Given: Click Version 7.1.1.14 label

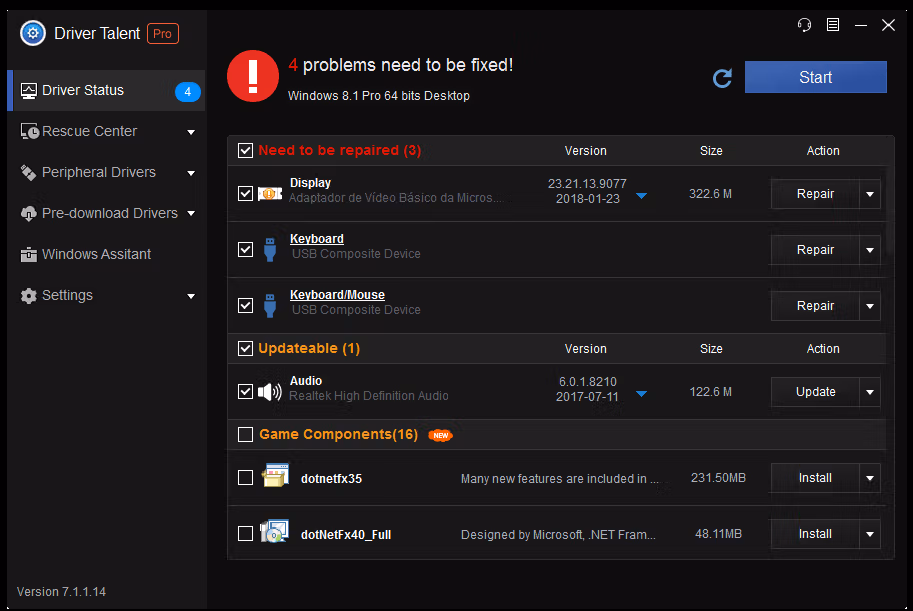Looking at the screenshot, I should click(x=61, y=592).
